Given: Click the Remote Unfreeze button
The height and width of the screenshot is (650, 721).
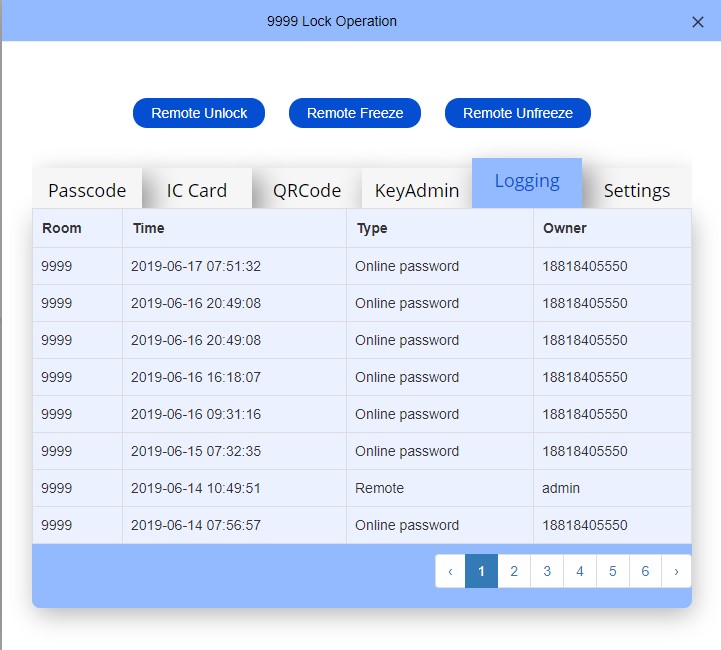Looking at the screenshot, I should click(x=517, y=113).
